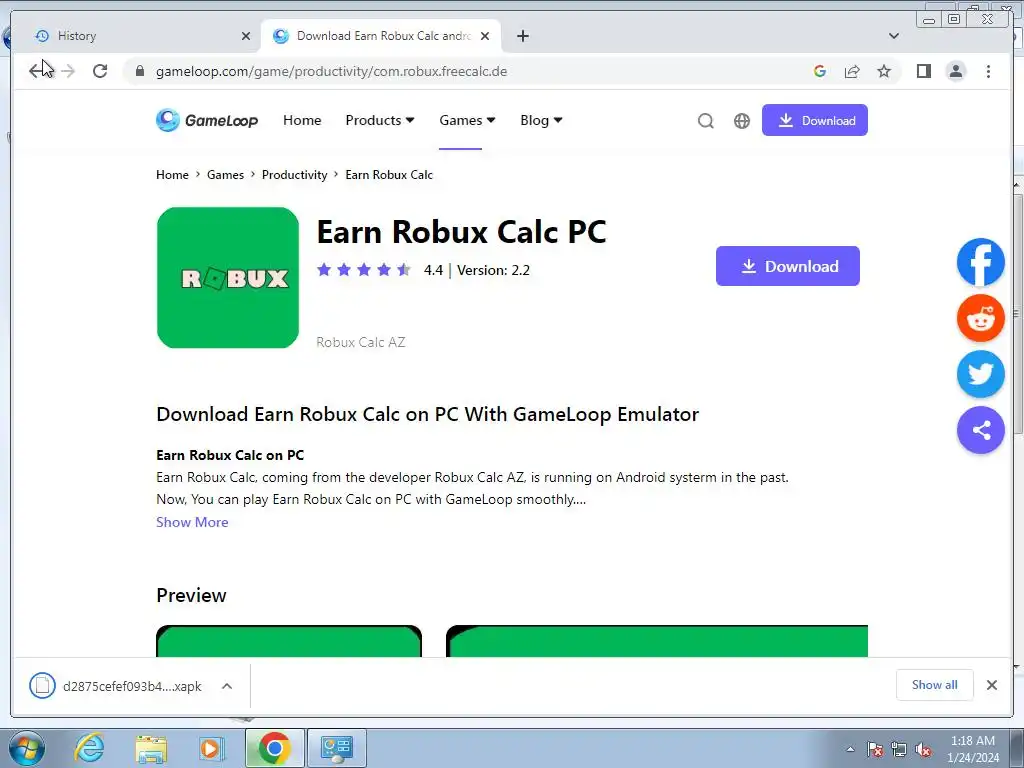Click the first preview screenshot
The image size is (1024, 768).
[x=289, y=641]
